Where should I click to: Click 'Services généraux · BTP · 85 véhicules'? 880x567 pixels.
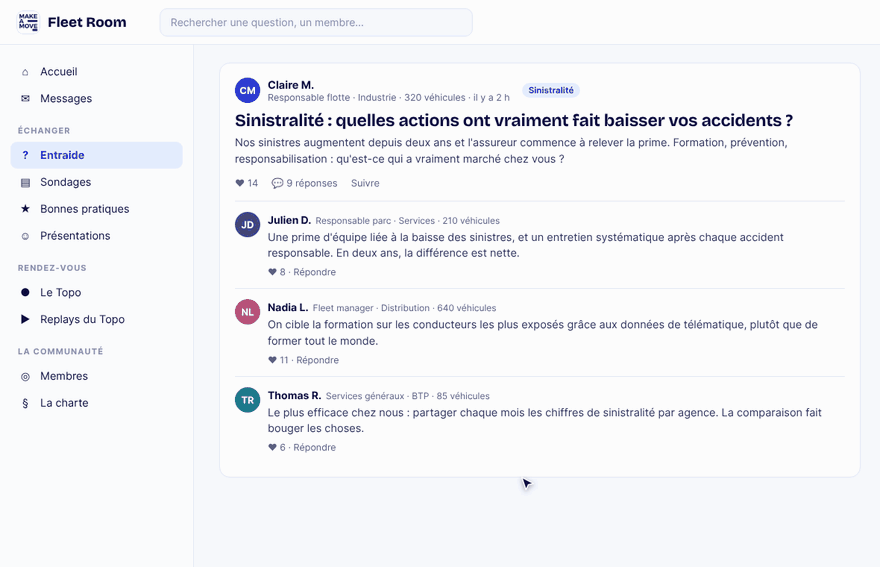(407, 396)
